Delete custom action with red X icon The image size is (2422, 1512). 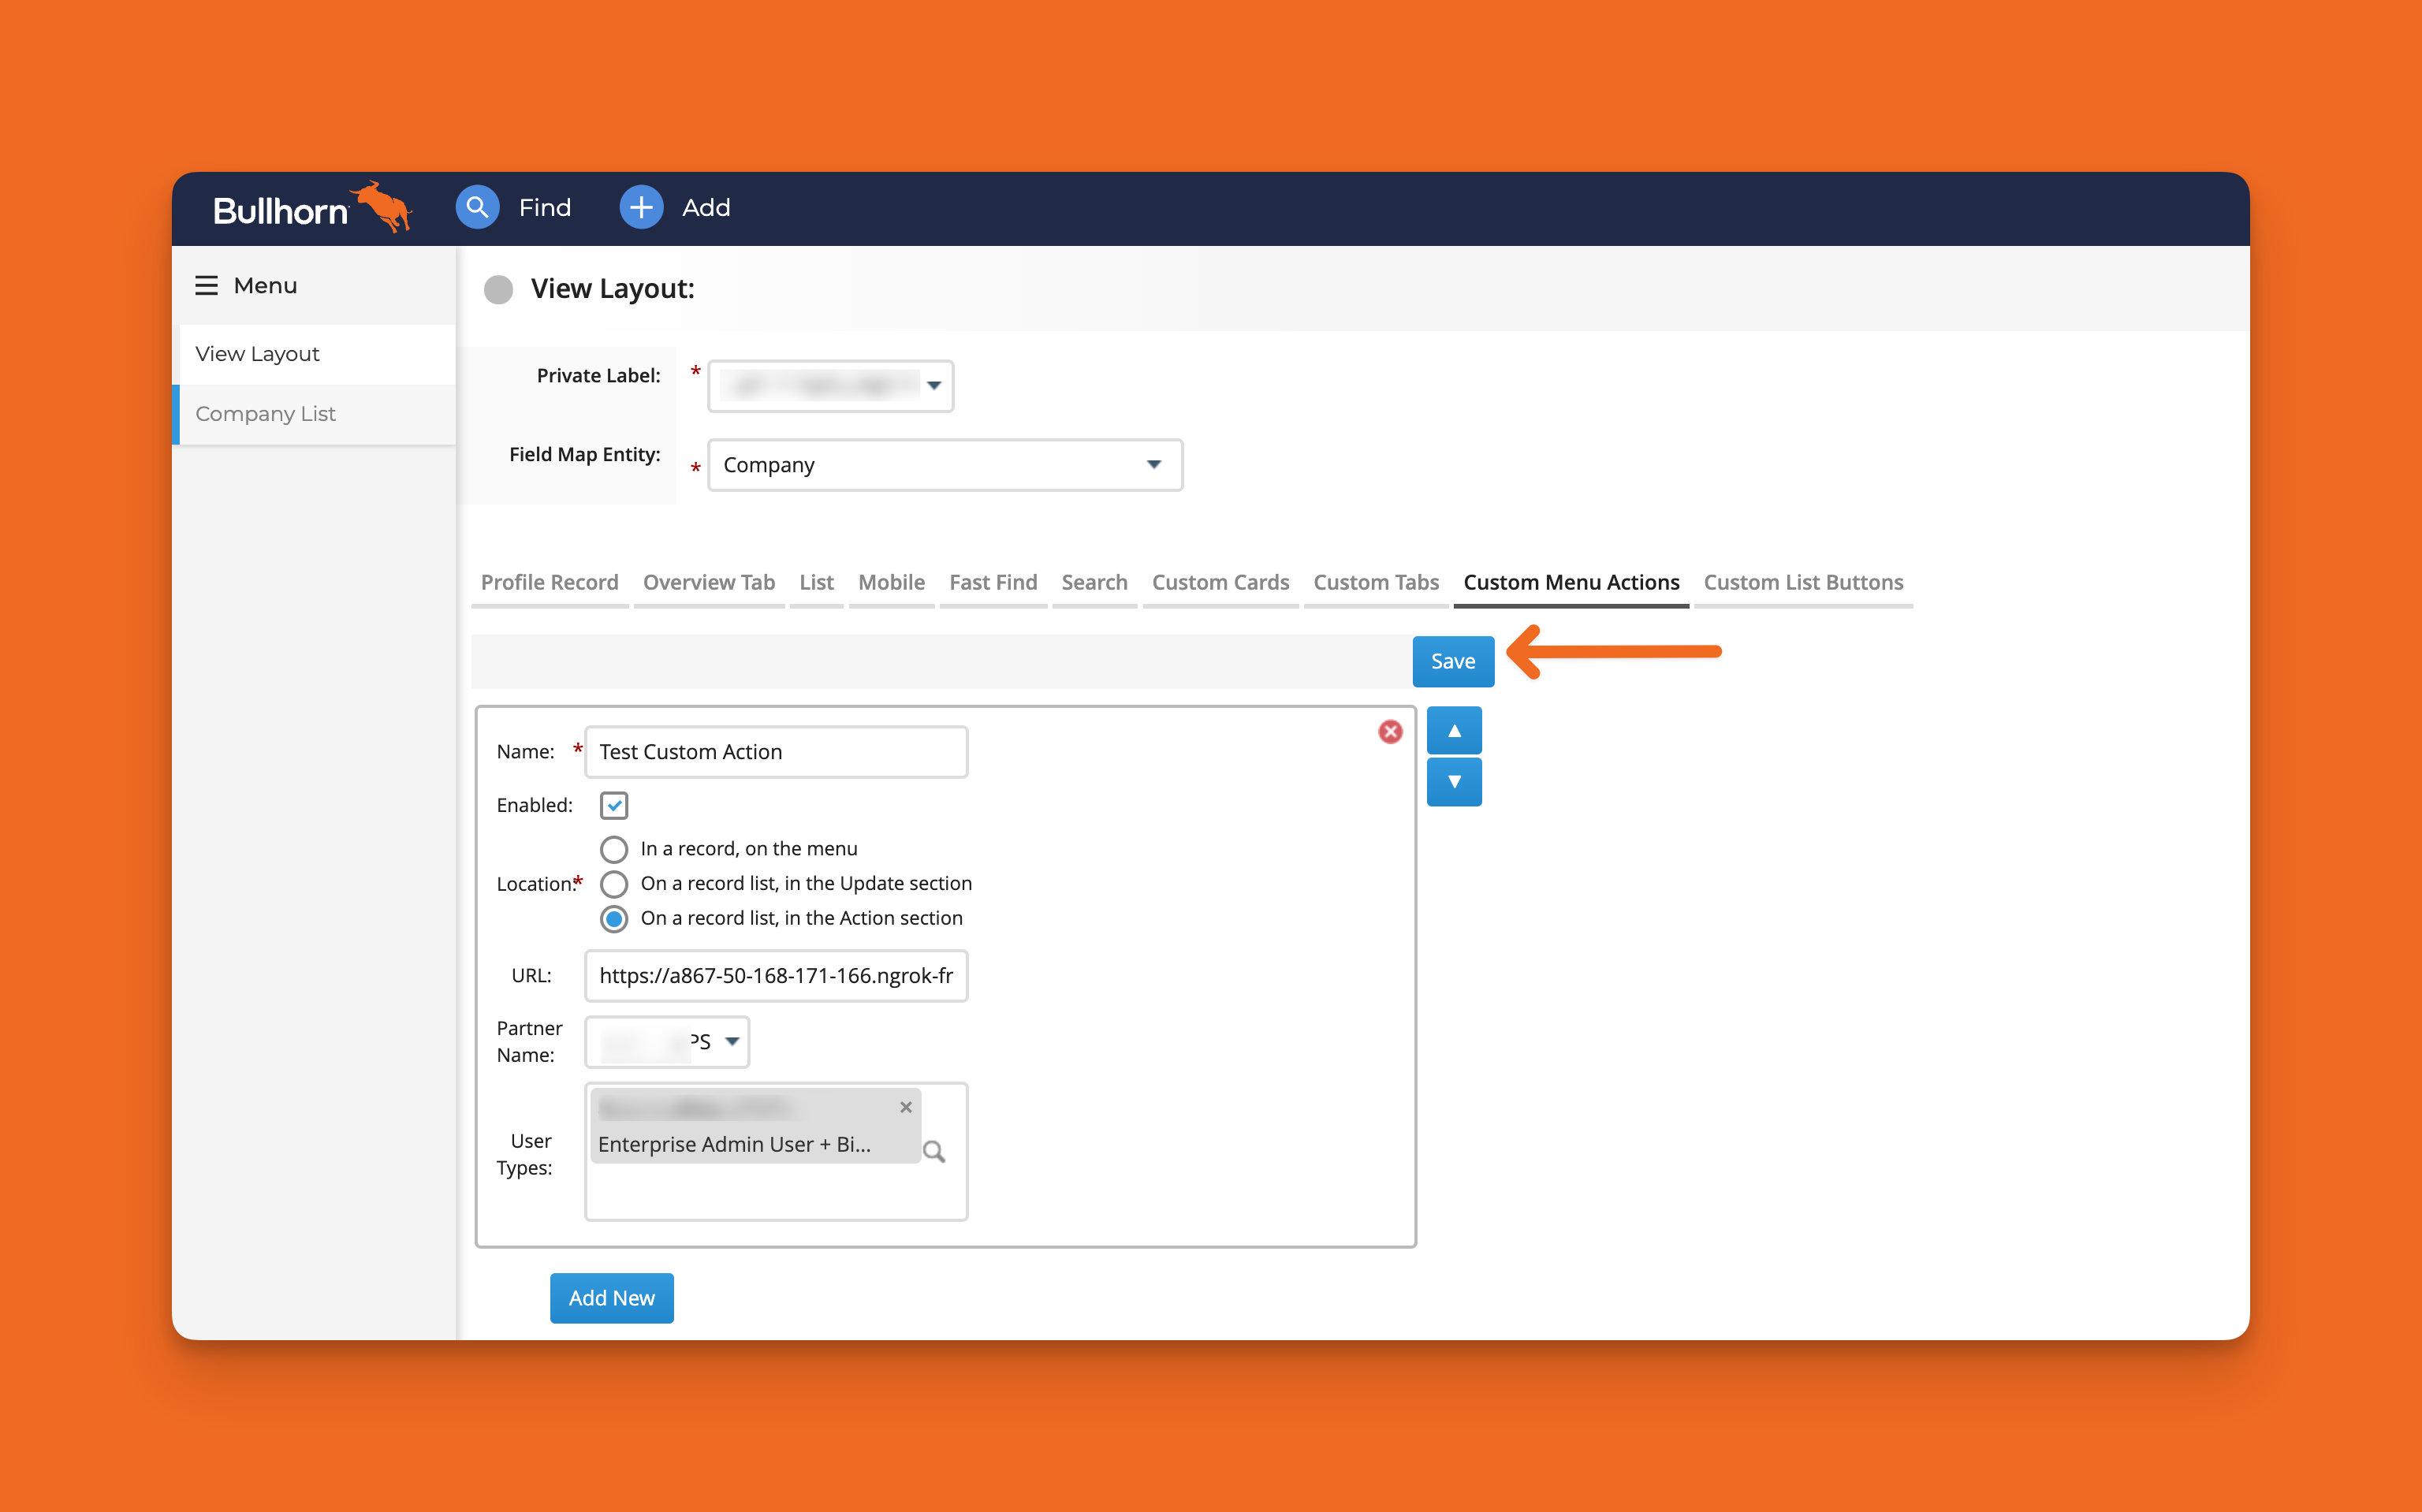pyautogui.click(x=1389, y=732)
